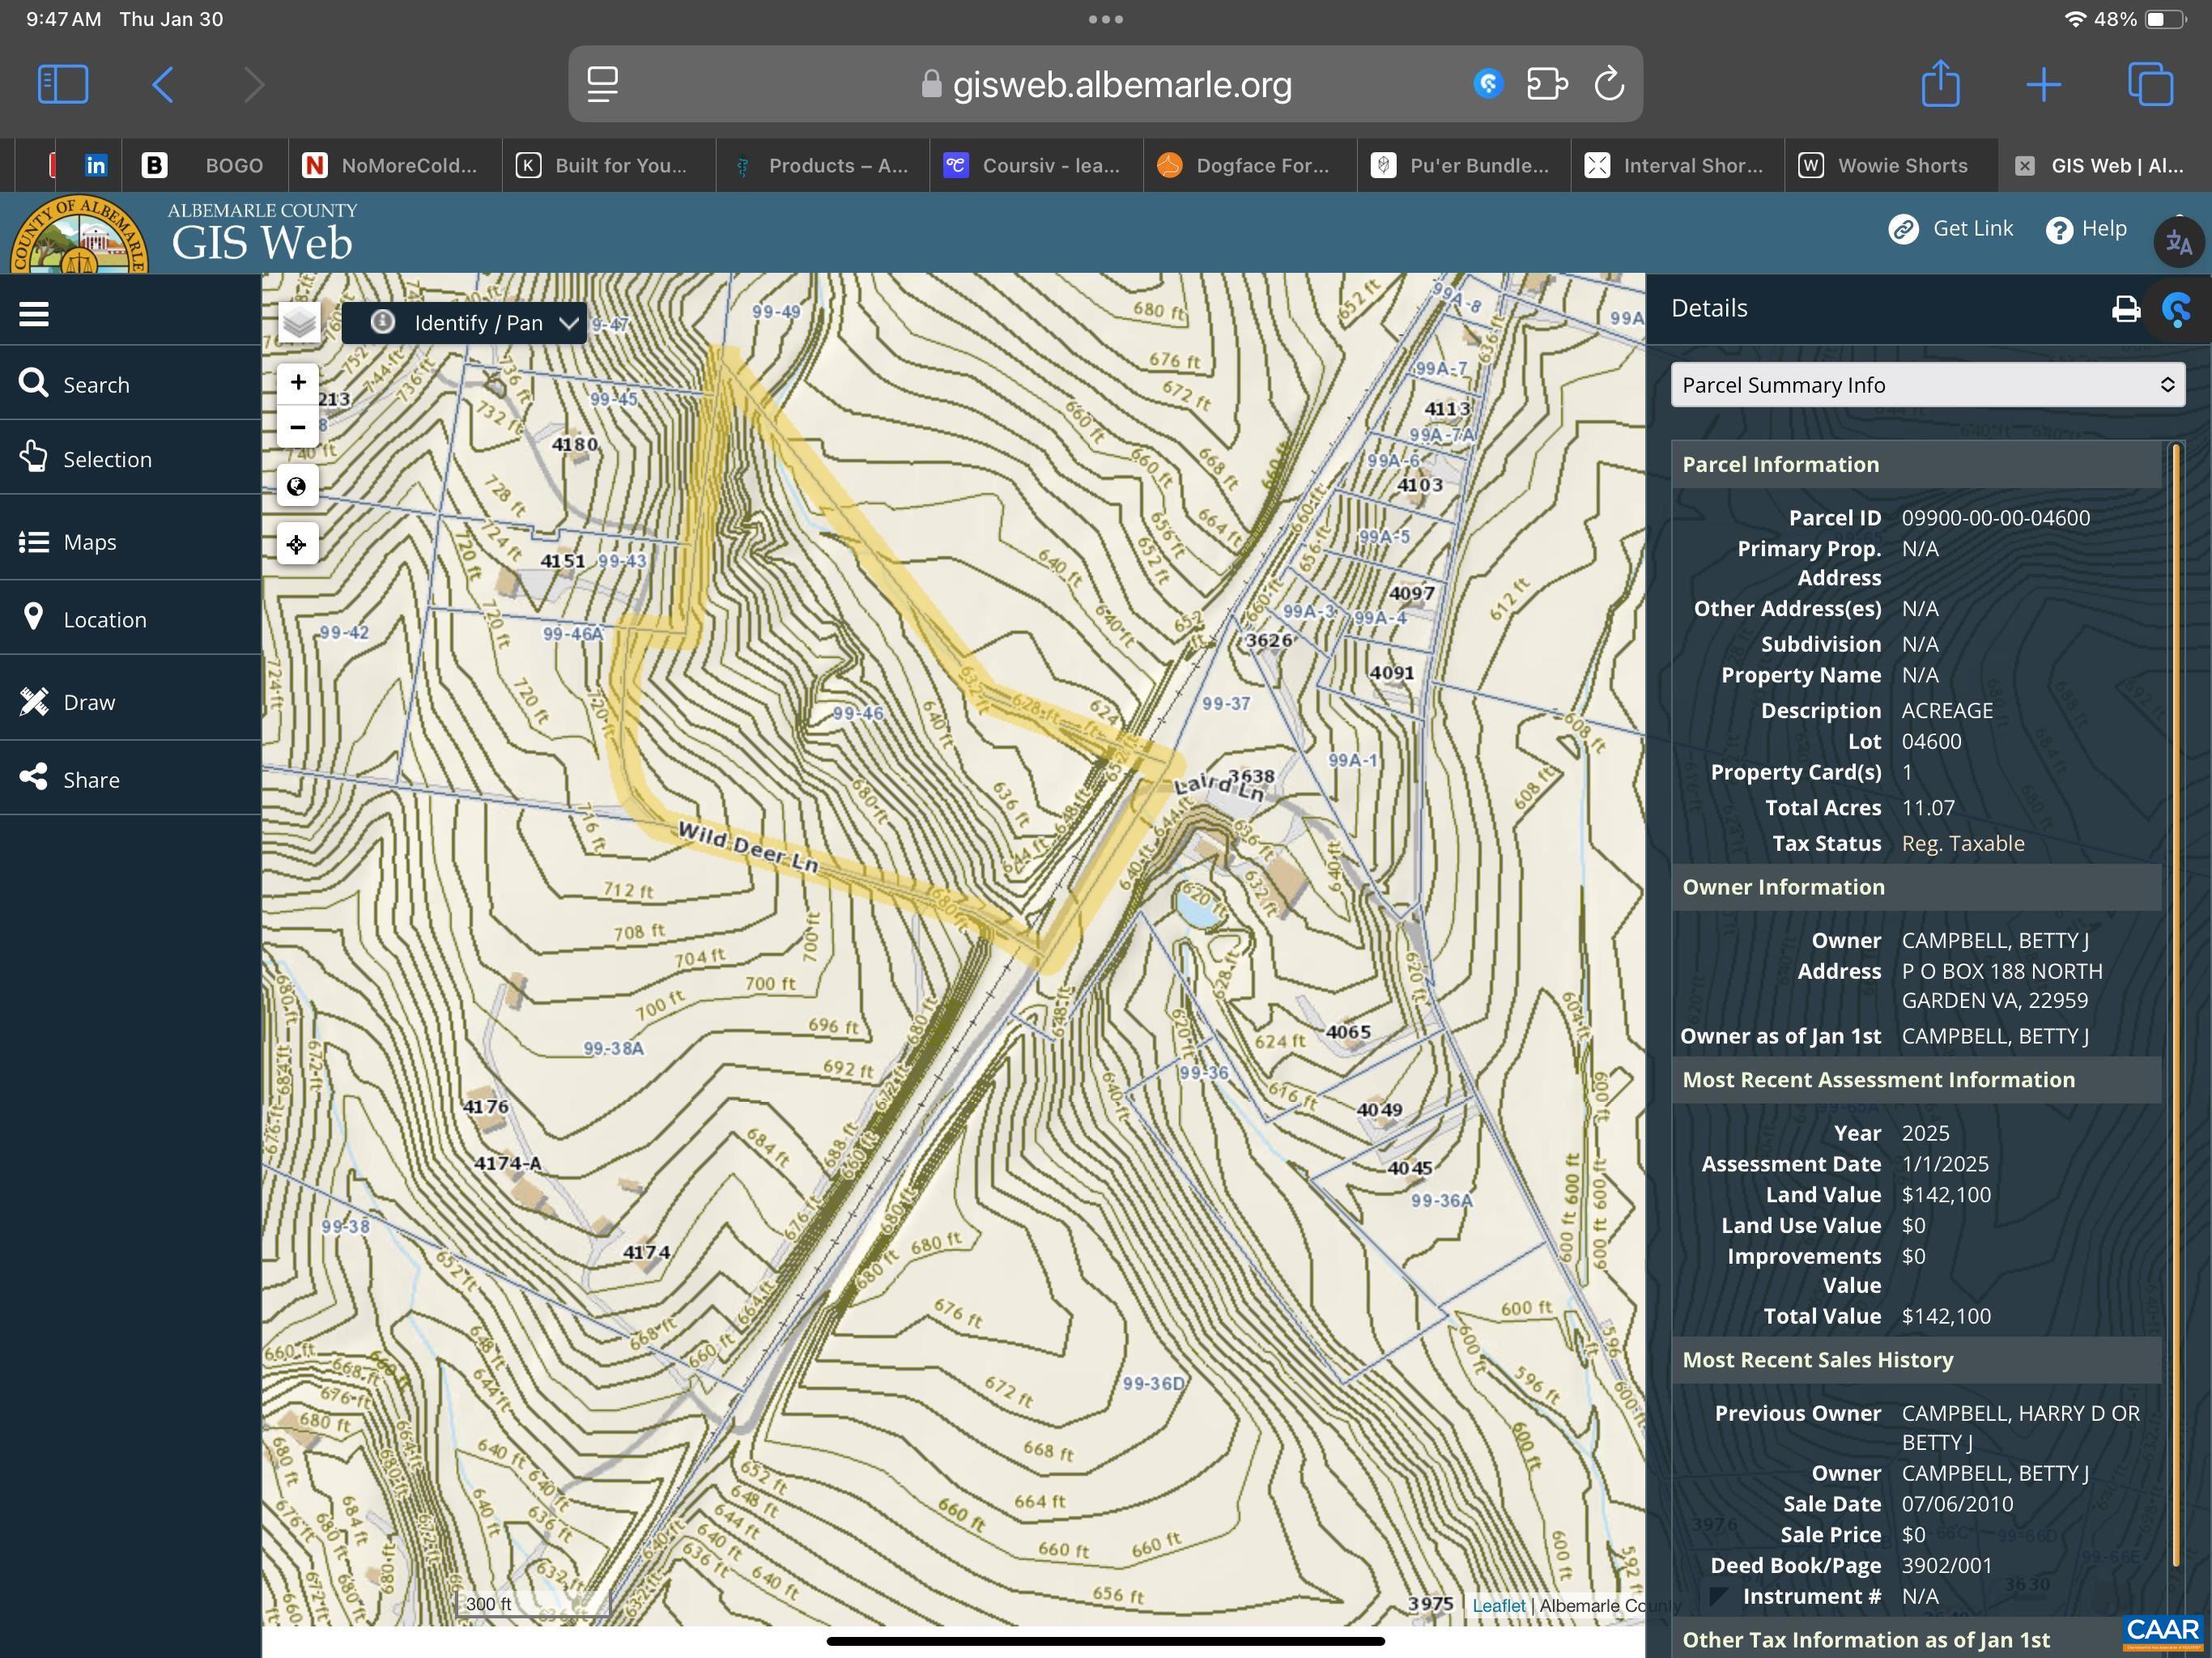The width and height of the screenshot is (2212, 1658).
Task: Switch to the Interval Shorts tab
Action: [x=1678, y=165]
